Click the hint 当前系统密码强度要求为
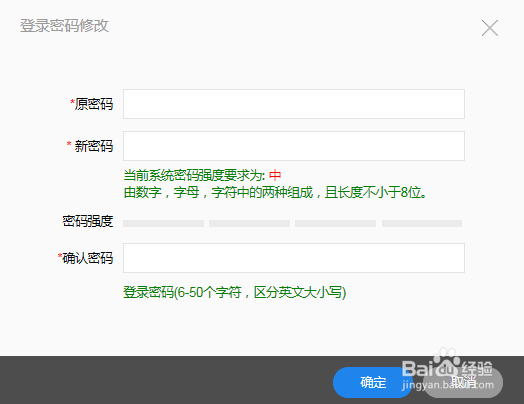The image size is (524, 404). coord(194,175)
